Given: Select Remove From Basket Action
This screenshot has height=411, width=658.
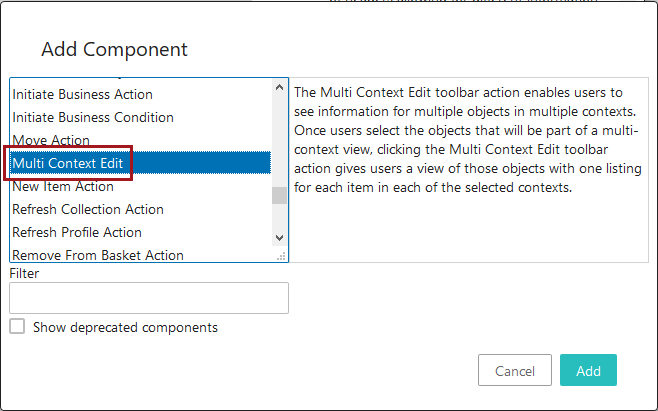Looking at the screenshot, I should pyautogui.click(x=98, y=255).
